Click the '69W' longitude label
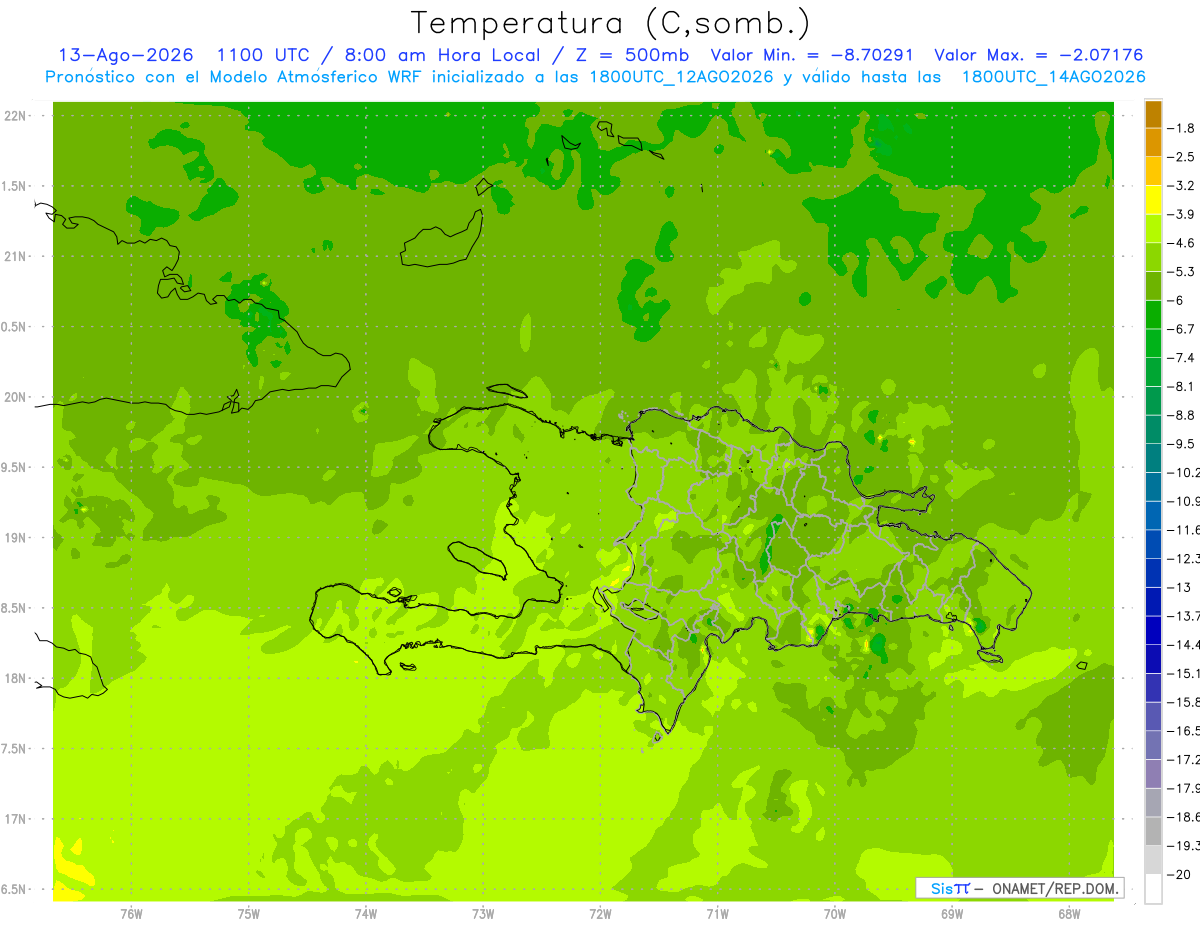The height and width of the screenshot is (927, 1200). click(x=952, y=914)
